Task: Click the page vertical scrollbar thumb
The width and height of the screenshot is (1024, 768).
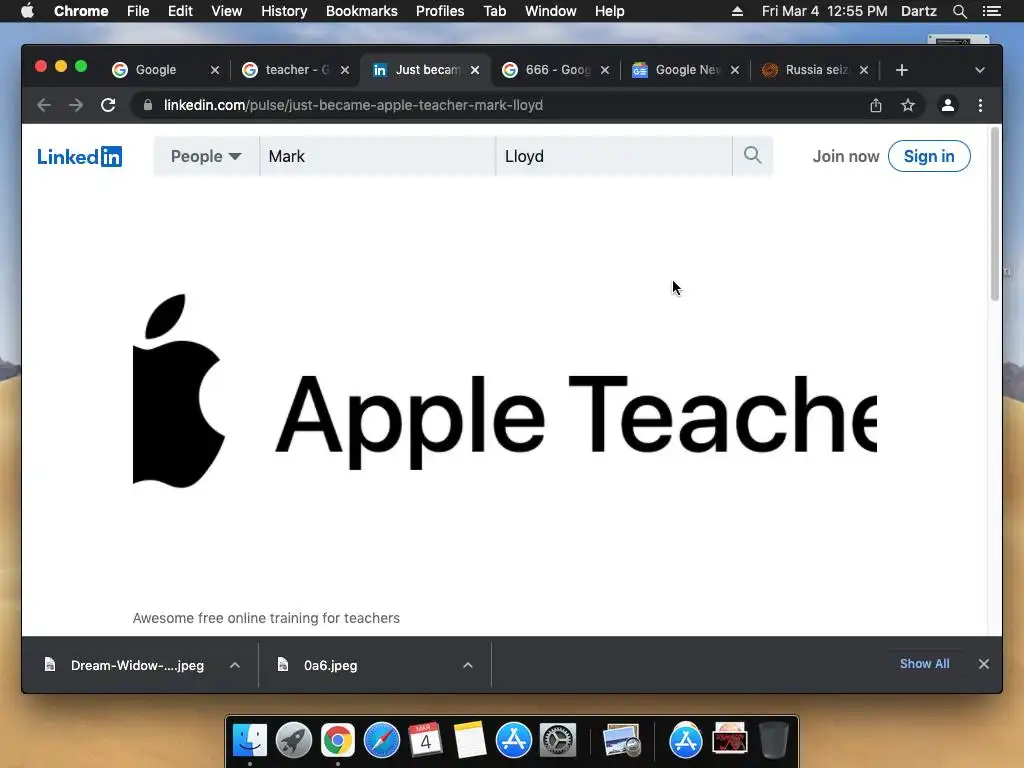Action: [995, 214]
